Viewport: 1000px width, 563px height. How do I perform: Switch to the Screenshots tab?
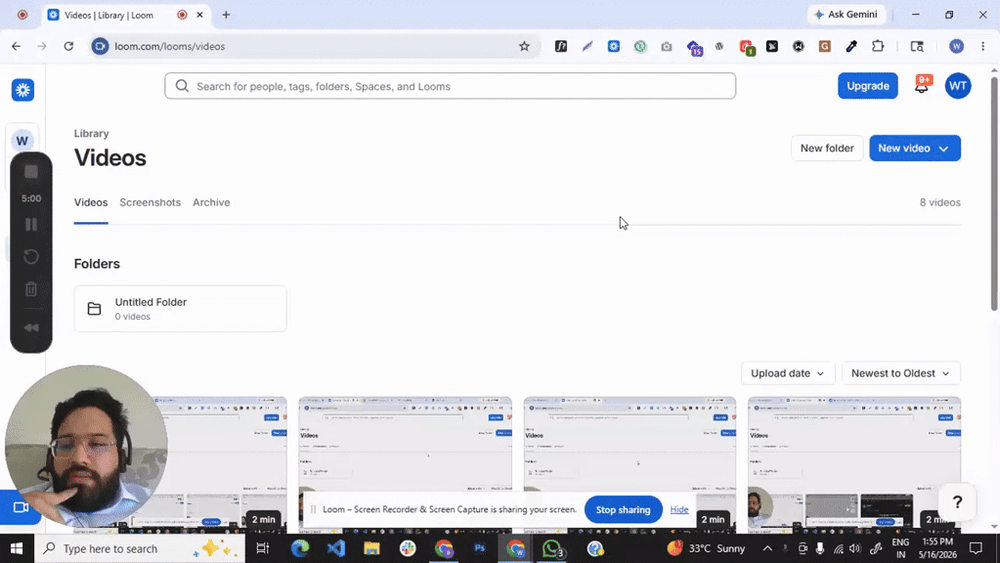click(x=150, y=203)
